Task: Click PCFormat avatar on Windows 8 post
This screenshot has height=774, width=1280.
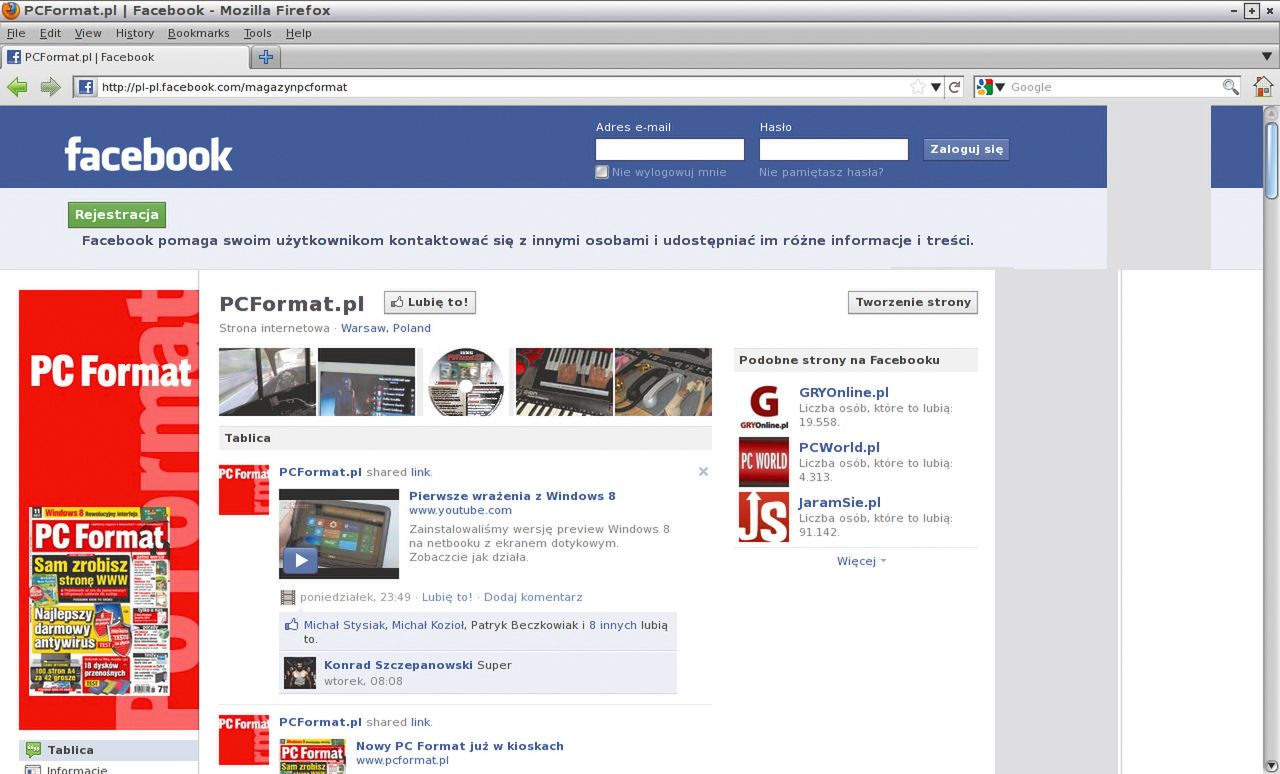Action: 244,490
